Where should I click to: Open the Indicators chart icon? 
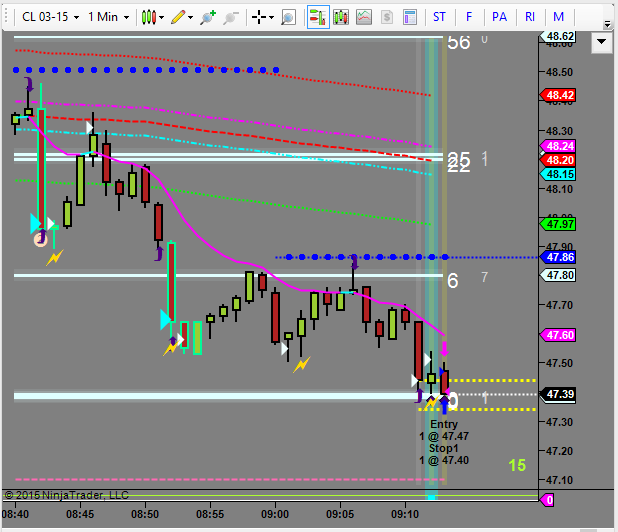[364, 17]
